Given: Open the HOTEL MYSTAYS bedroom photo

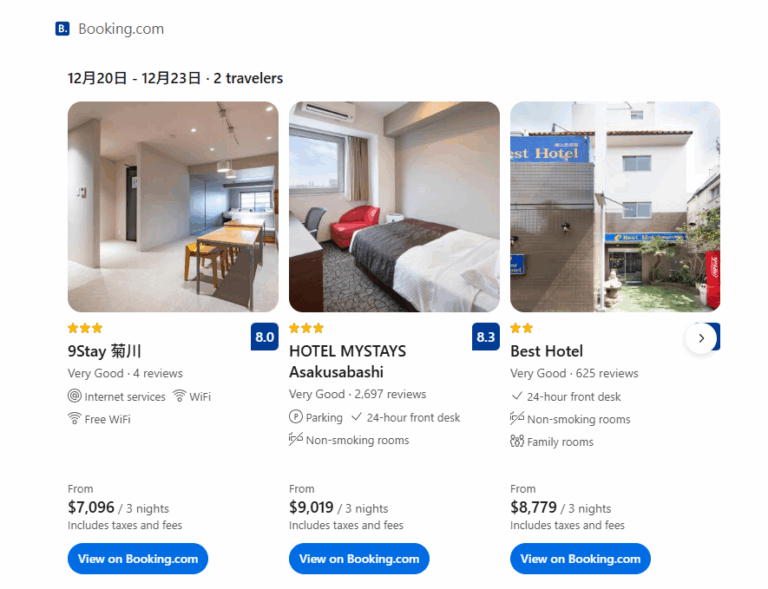Looking at the screenshot, I should [394, 207].
